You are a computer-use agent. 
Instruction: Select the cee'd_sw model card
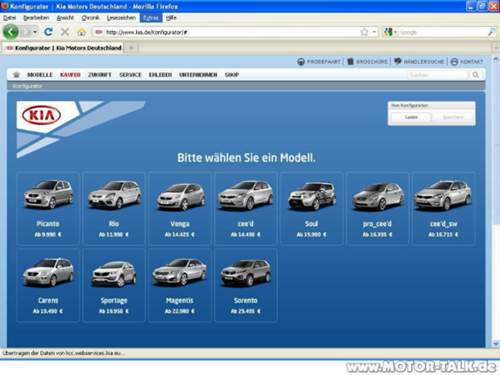(x=444, y=208)
